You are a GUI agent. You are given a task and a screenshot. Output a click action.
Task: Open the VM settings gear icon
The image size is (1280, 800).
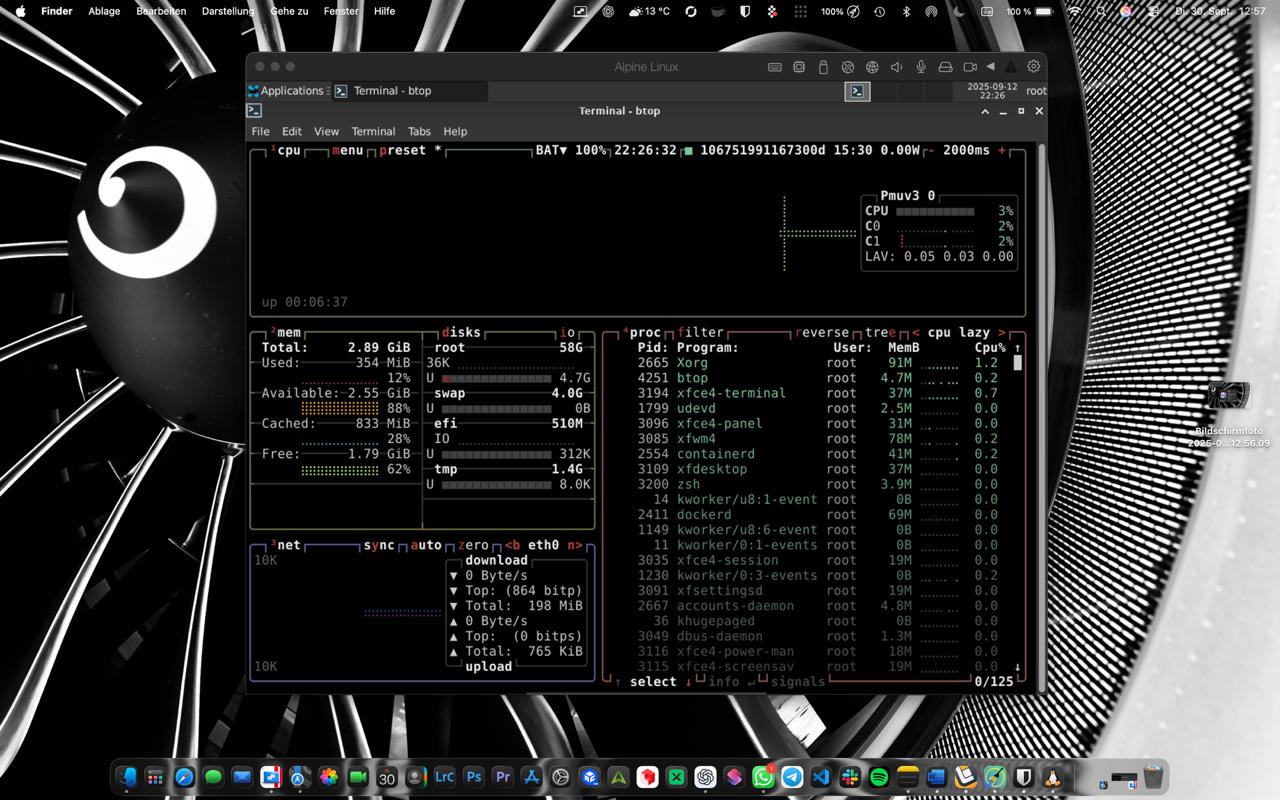pos(1034,67)
